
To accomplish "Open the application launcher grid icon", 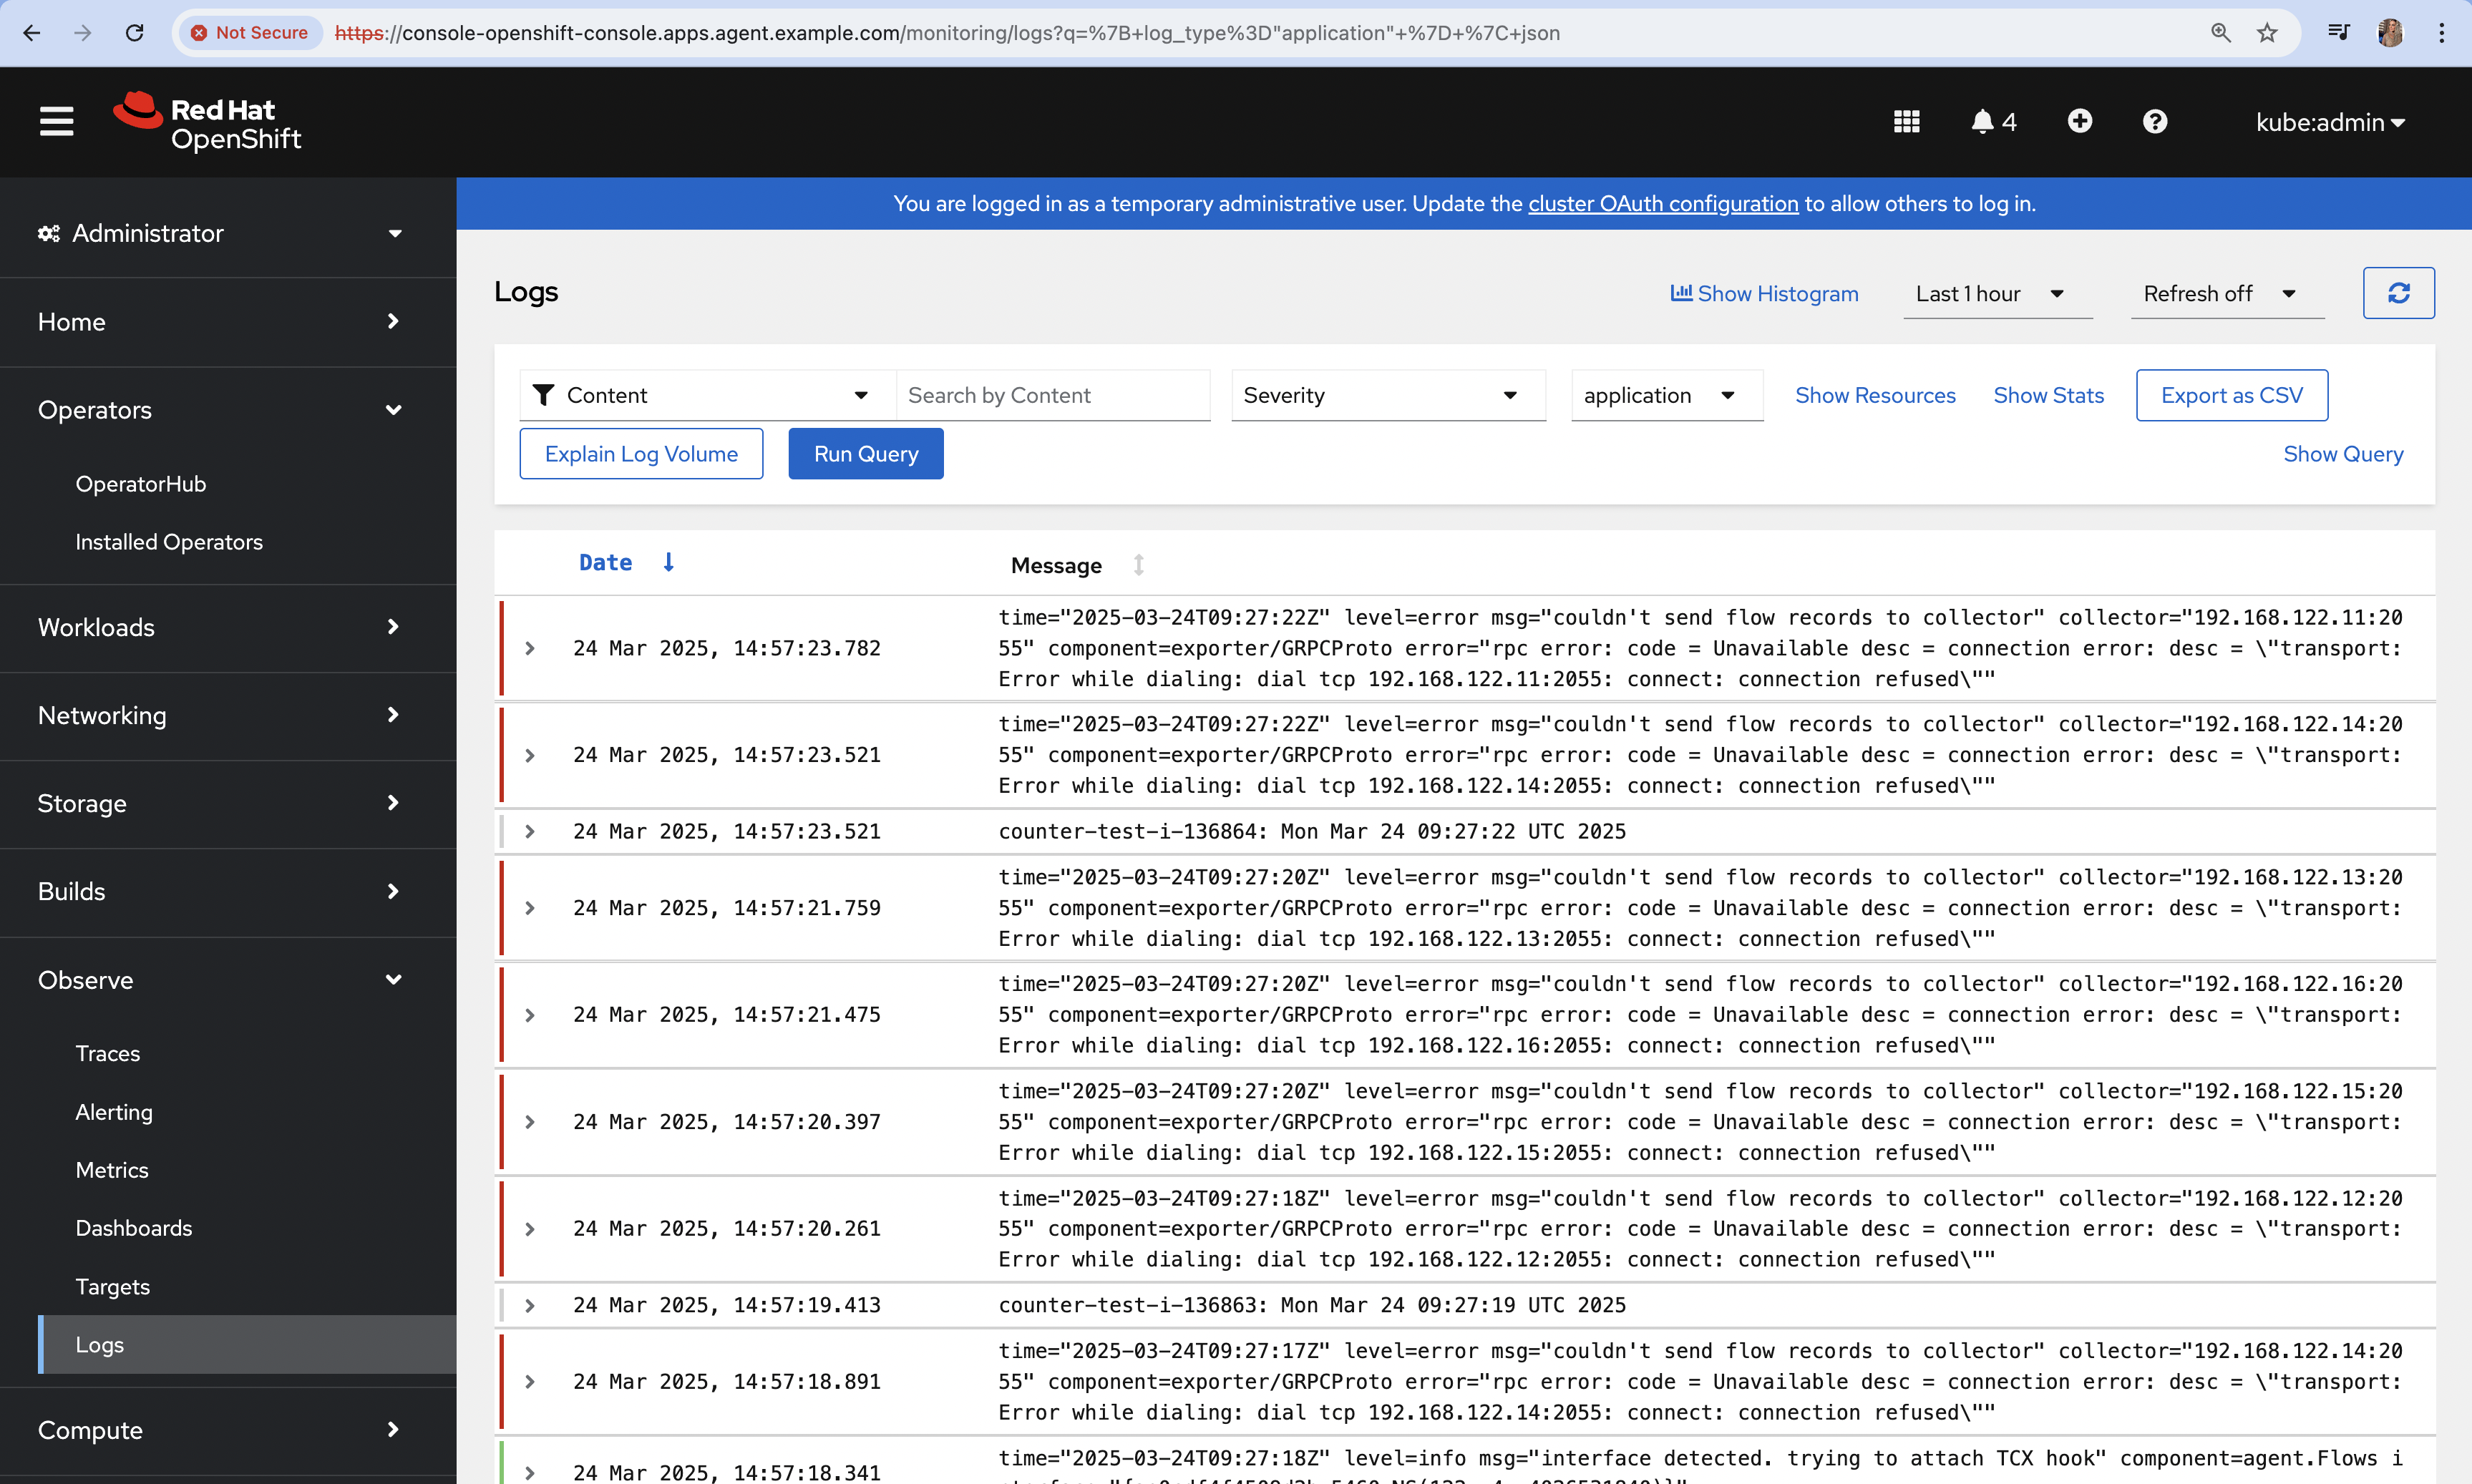I will [x=1906, y=121].
